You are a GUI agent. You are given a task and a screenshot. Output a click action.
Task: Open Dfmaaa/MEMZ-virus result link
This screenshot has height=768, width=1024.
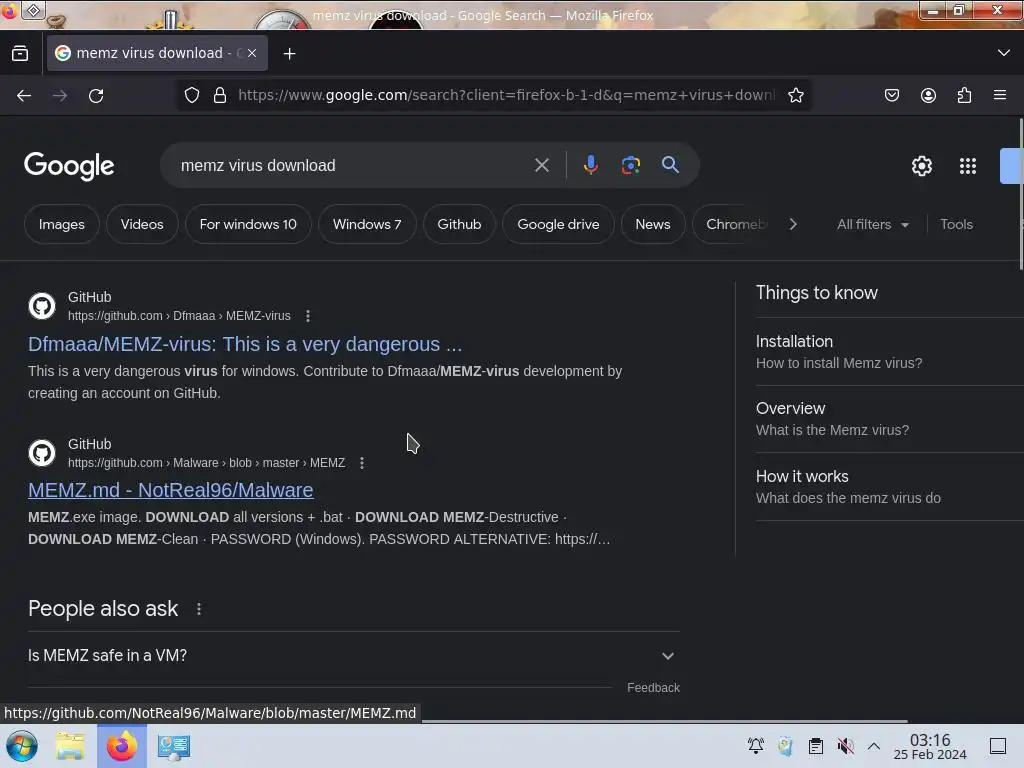245,344
